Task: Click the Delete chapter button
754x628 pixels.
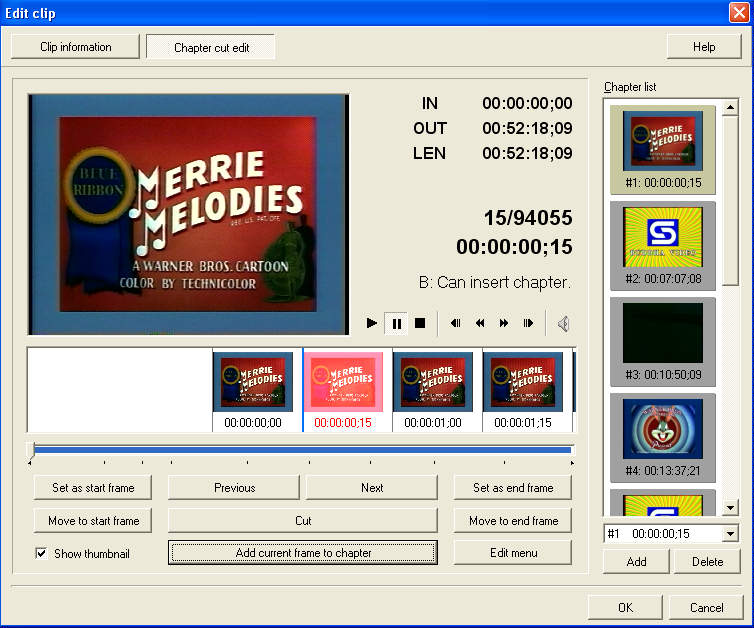Action: point(707,562)
